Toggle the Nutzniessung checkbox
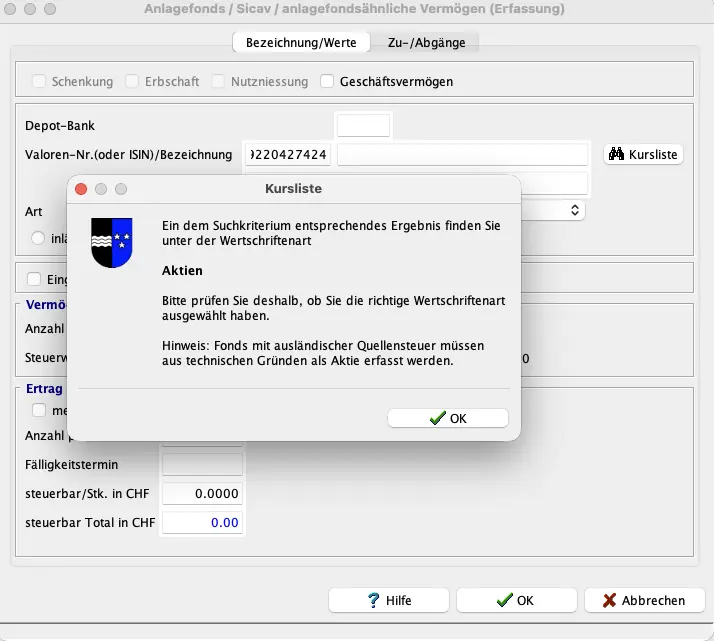The height and width of the screenshot is (641, 714). [218, 81]
